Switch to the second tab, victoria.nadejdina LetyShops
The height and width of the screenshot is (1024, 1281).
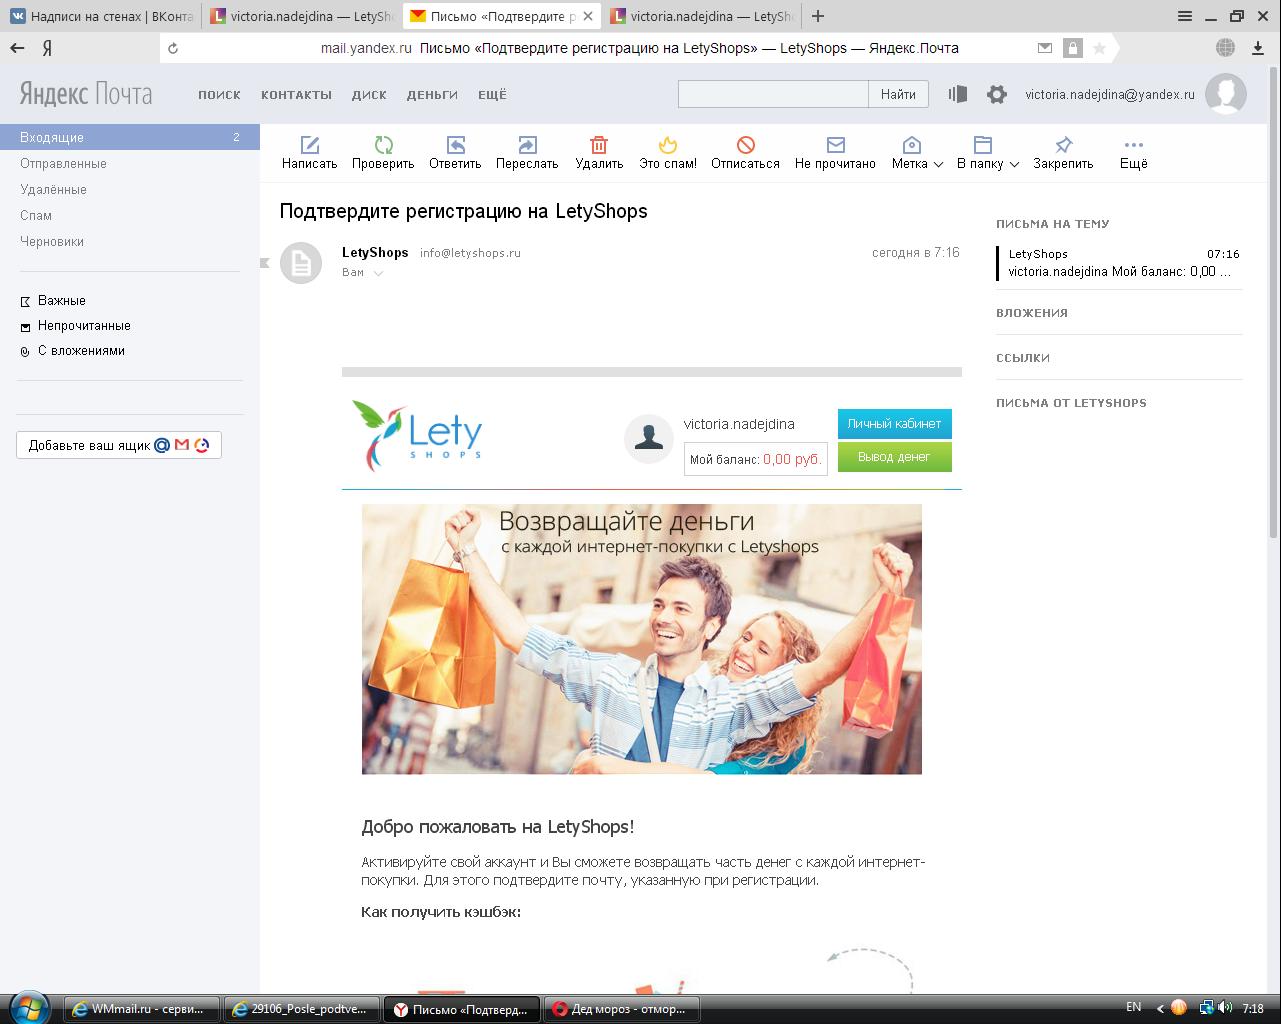point(302,16)
